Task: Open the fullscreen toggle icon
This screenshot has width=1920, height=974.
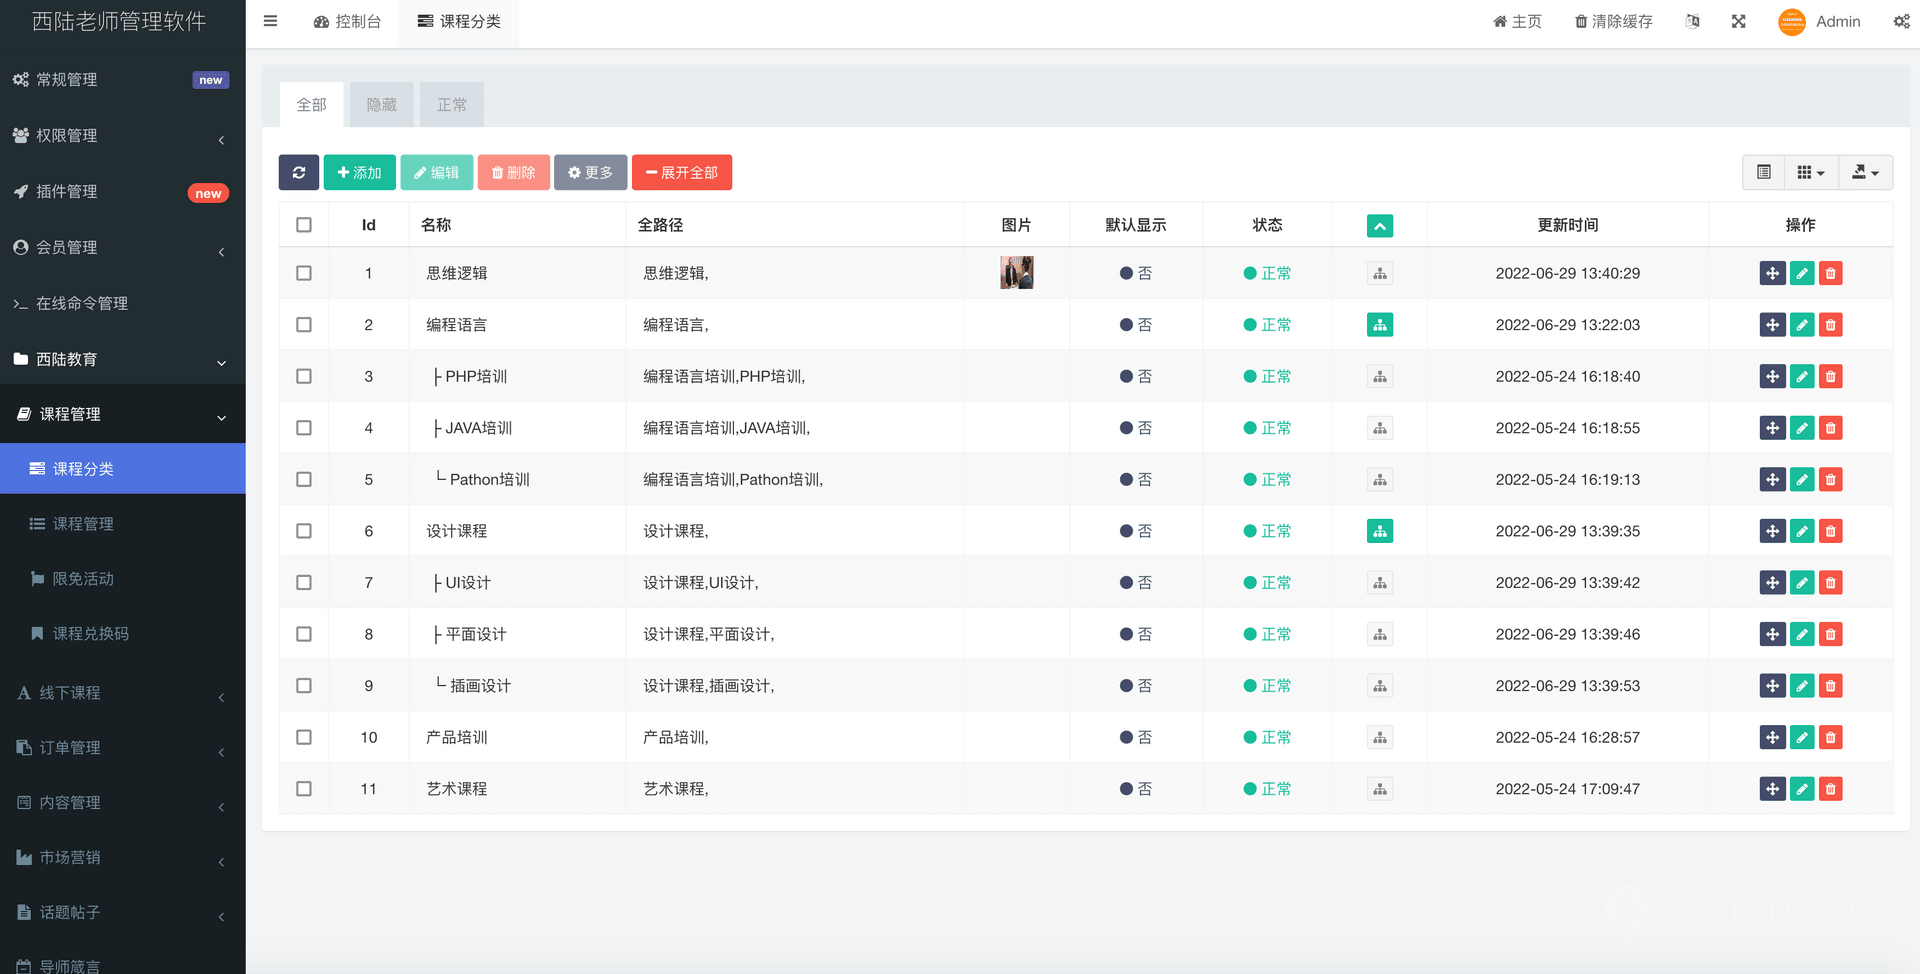Action: pos(1739,21)
